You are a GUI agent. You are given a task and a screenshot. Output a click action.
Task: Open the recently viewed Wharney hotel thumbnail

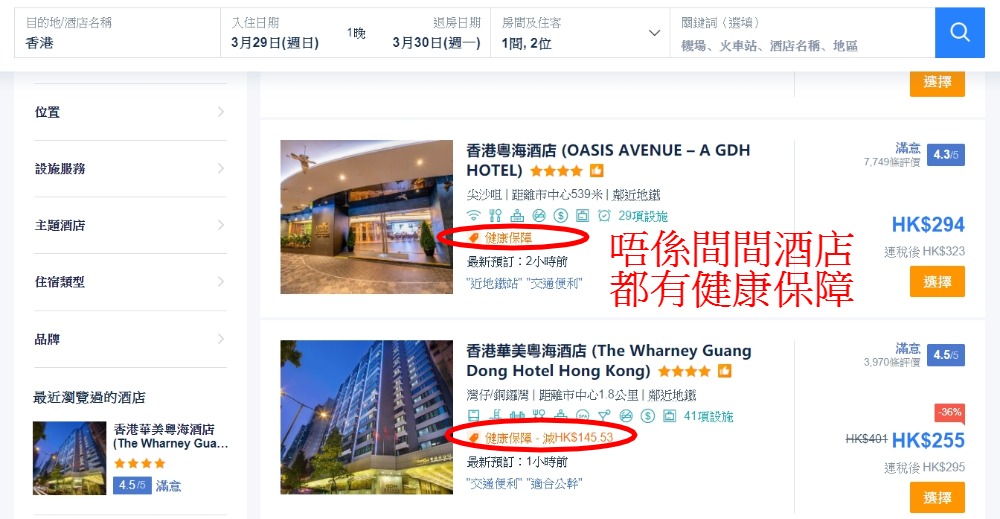point(70,458)
